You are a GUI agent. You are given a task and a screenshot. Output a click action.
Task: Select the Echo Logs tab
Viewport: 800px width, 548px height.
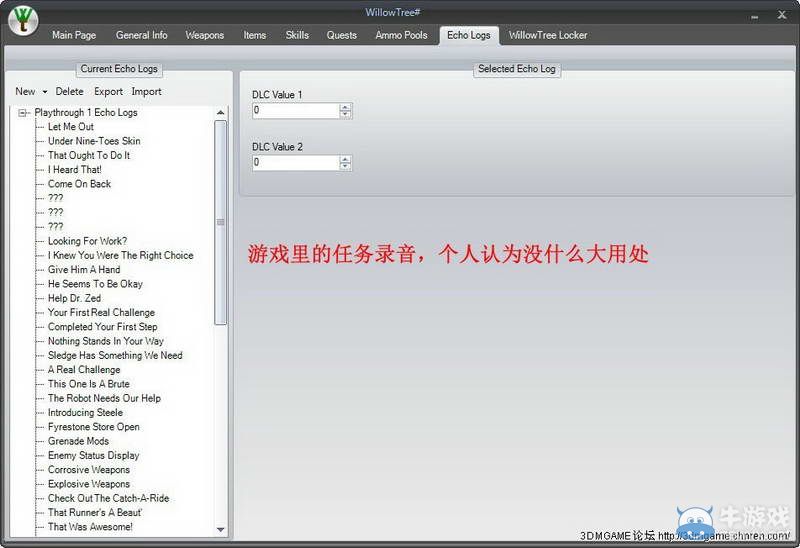(x=469, y=35)
